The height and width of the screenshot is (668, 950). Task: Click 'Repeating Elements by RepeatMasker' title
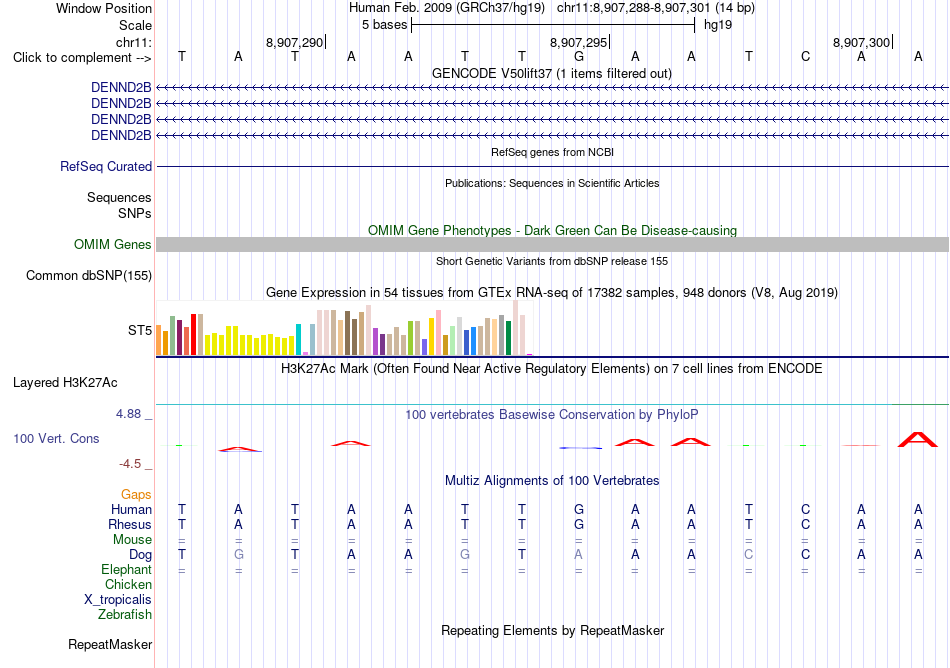552,630
